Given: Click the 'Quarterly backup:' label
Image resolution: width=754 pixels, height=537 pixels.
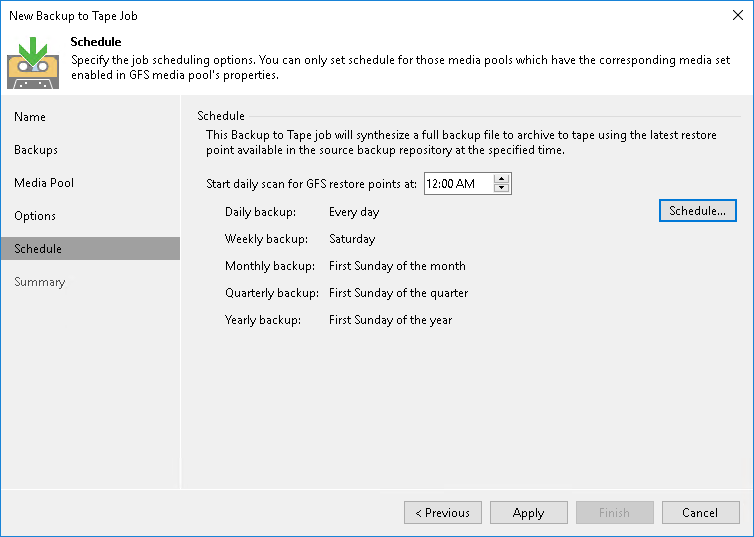Looking at the screenshot, I should click(272, 293).
